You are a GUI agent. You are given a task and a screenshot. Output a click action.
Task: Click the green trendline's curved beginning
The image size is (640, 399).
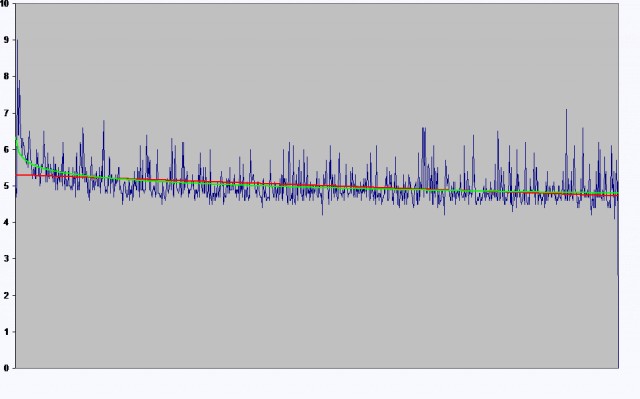pyautogui.click(x=20, y=156)
